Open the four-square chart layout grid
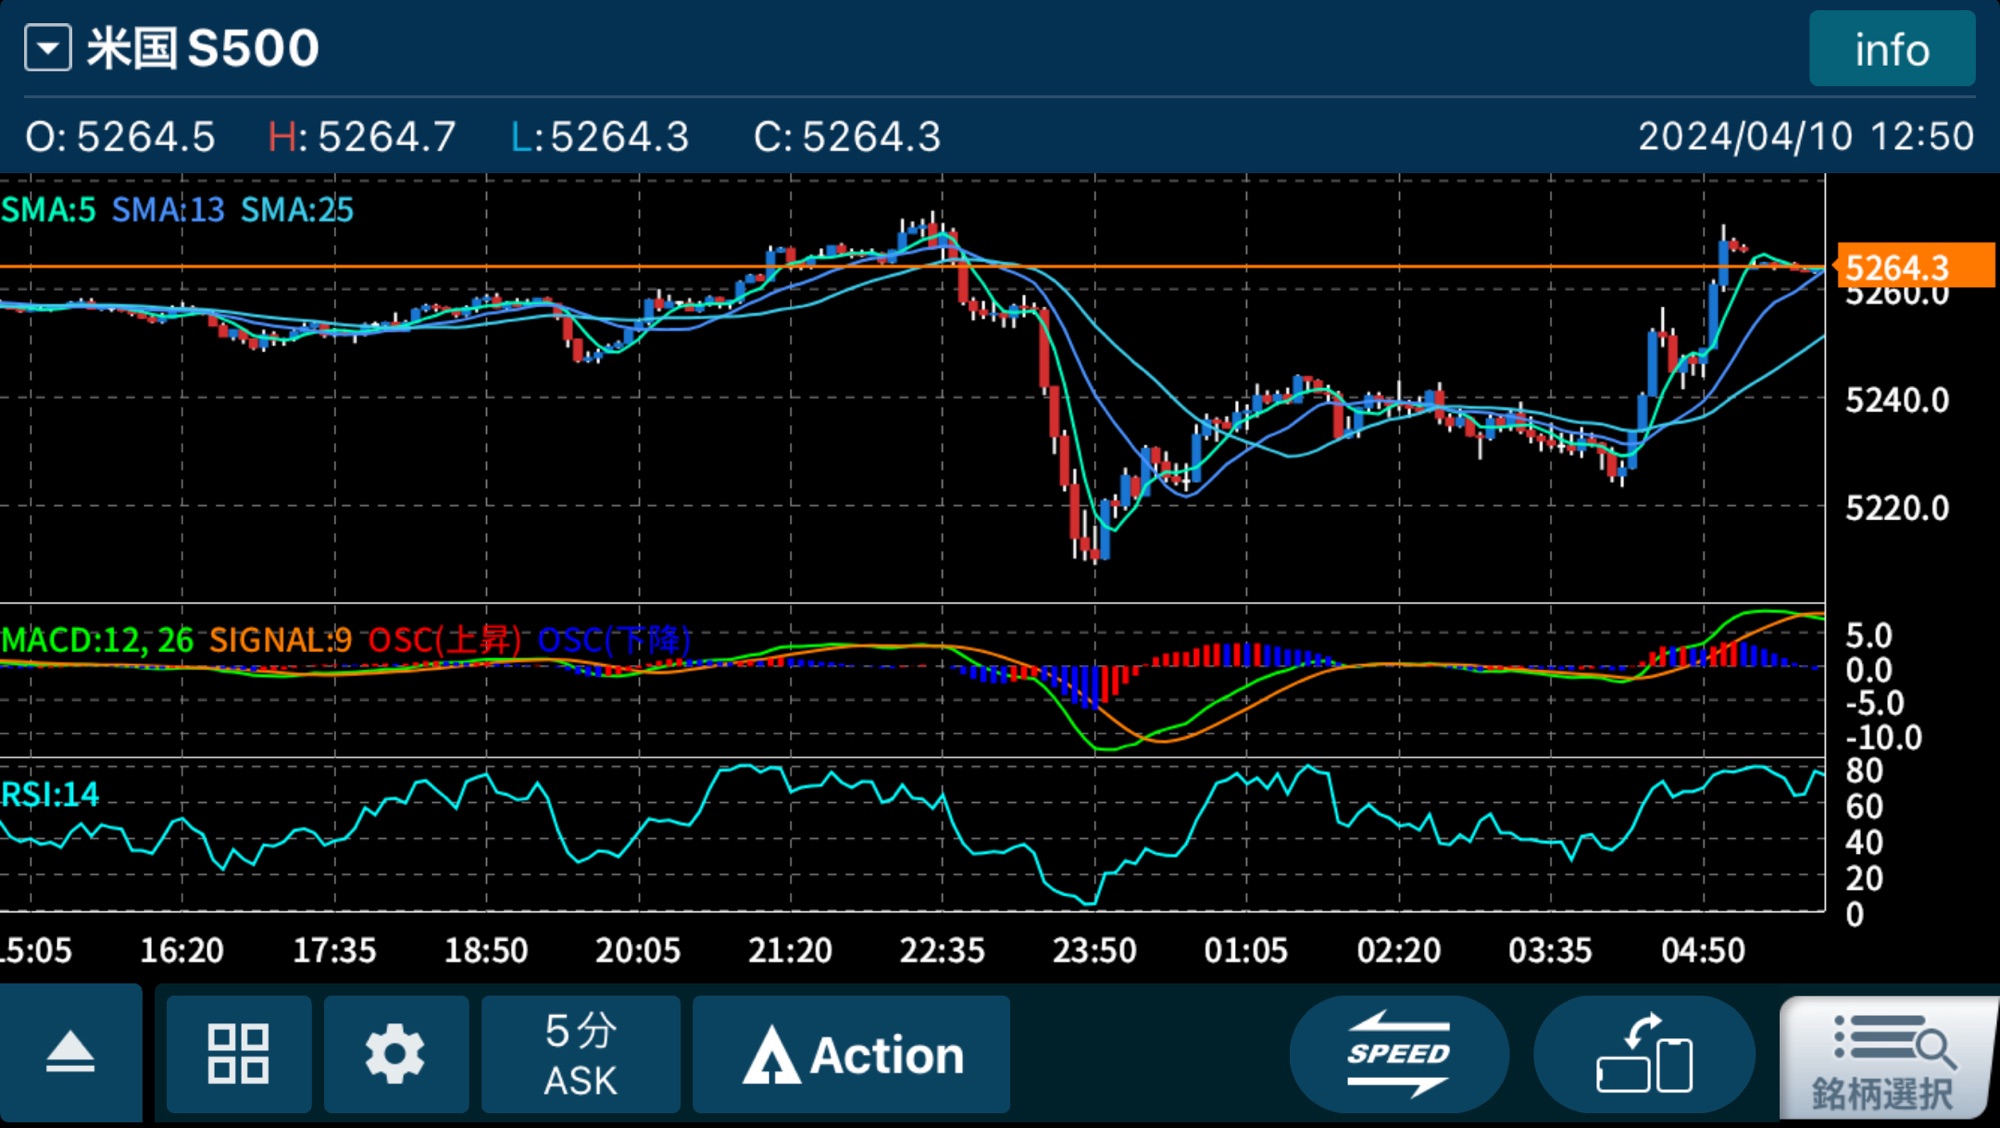 click(238, 1053)
